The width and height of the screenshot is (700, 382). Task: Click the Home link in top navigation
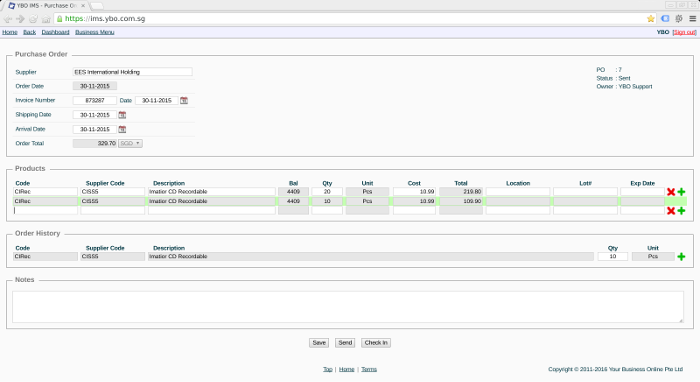pyautogui.click(x=10, y=32)
